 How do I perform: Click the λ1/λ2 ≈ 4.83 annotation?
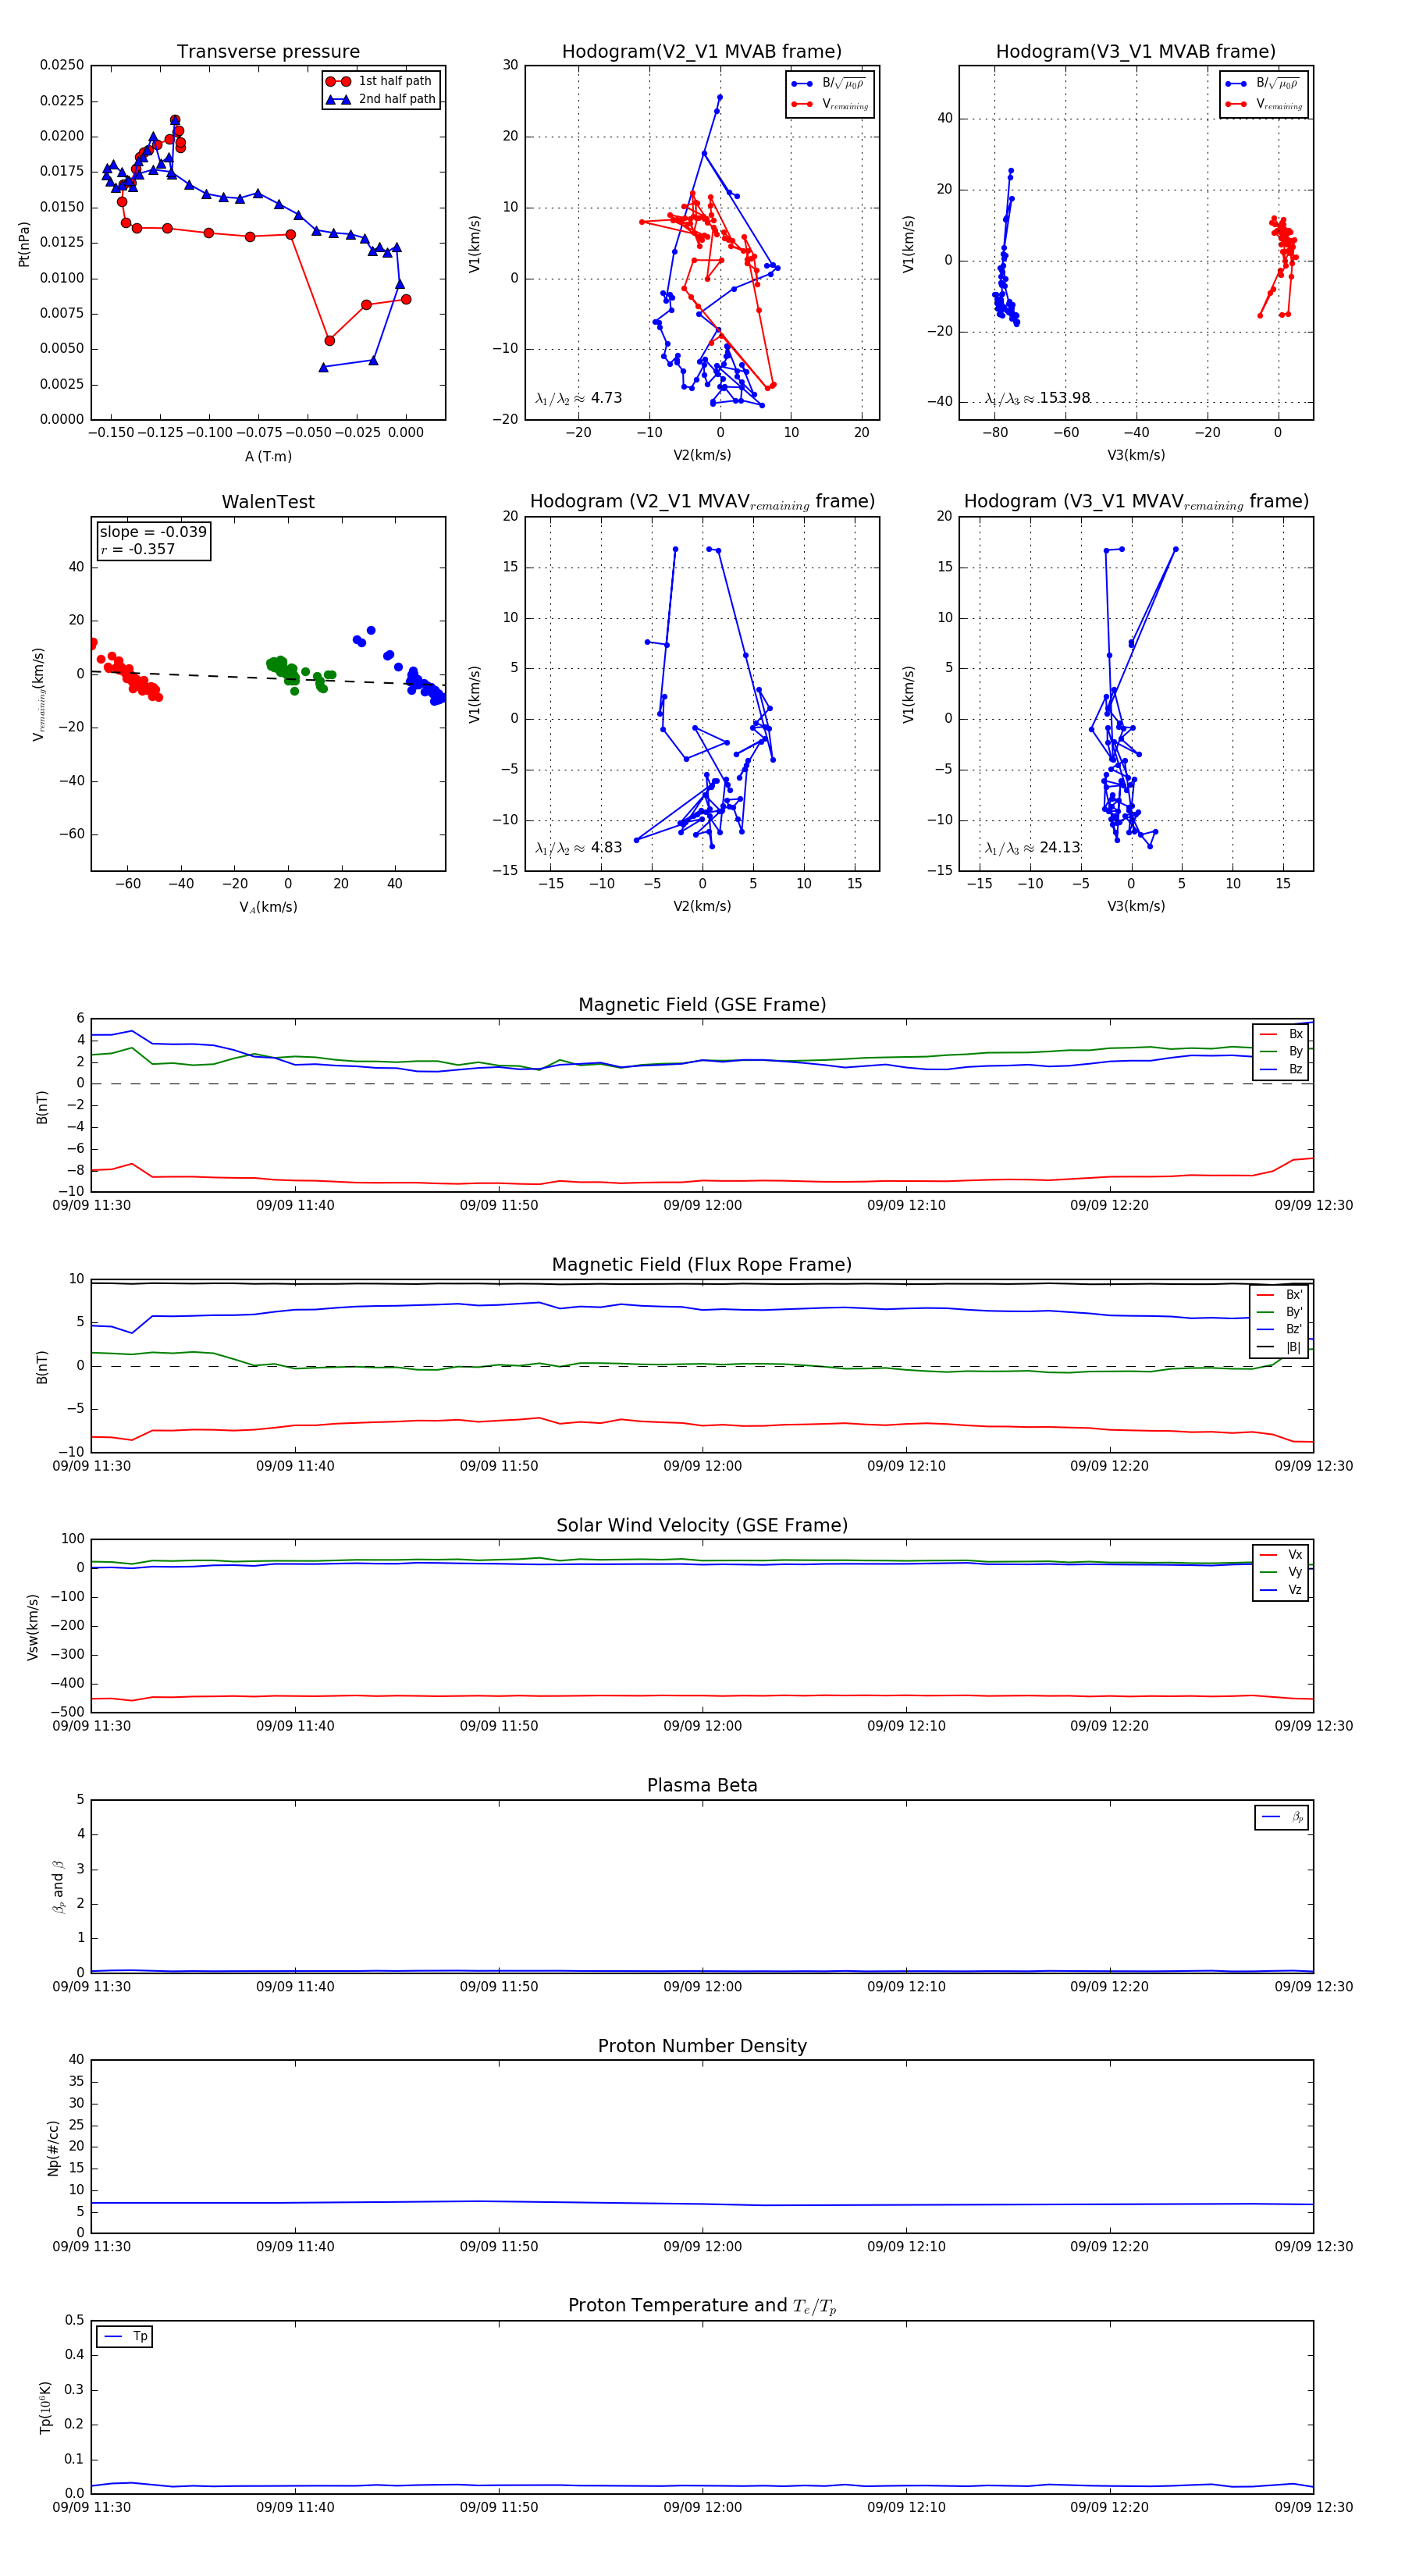coord(578,848)
